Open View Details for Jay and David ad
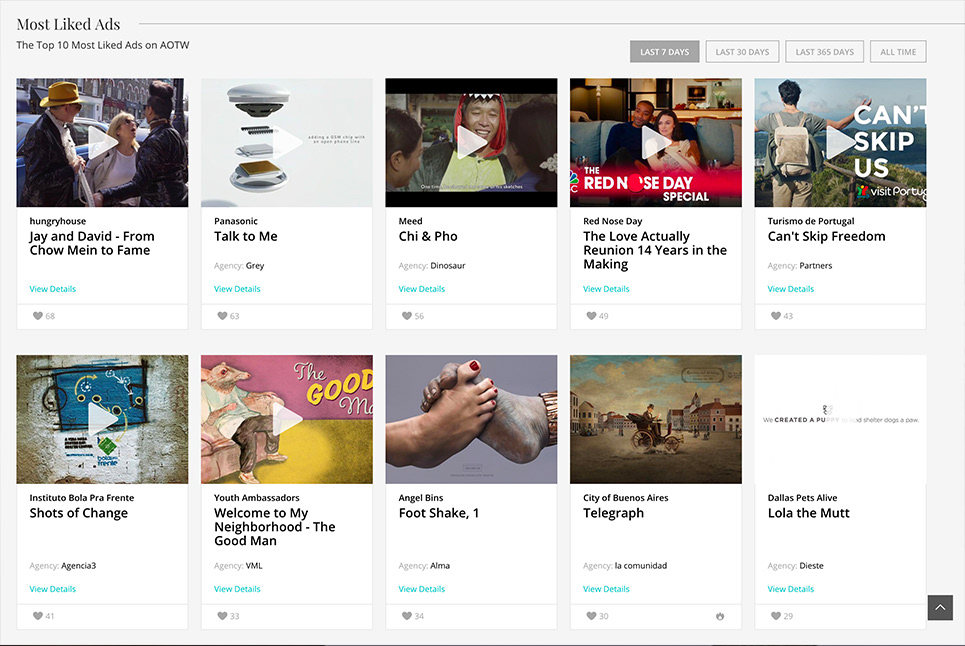 click(x=53, y=289)
